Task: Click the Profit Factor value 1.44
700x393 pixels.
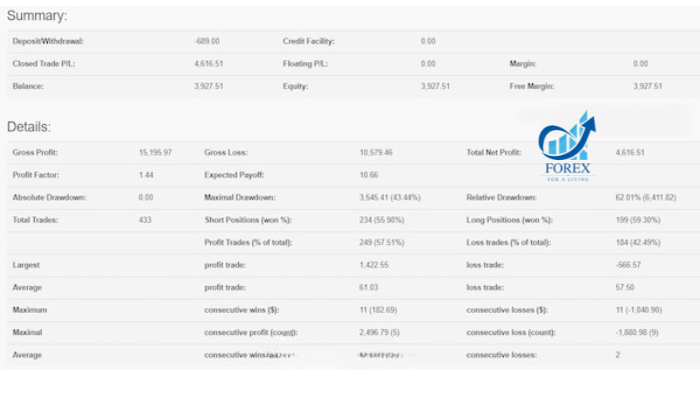Action: (146, 175)
